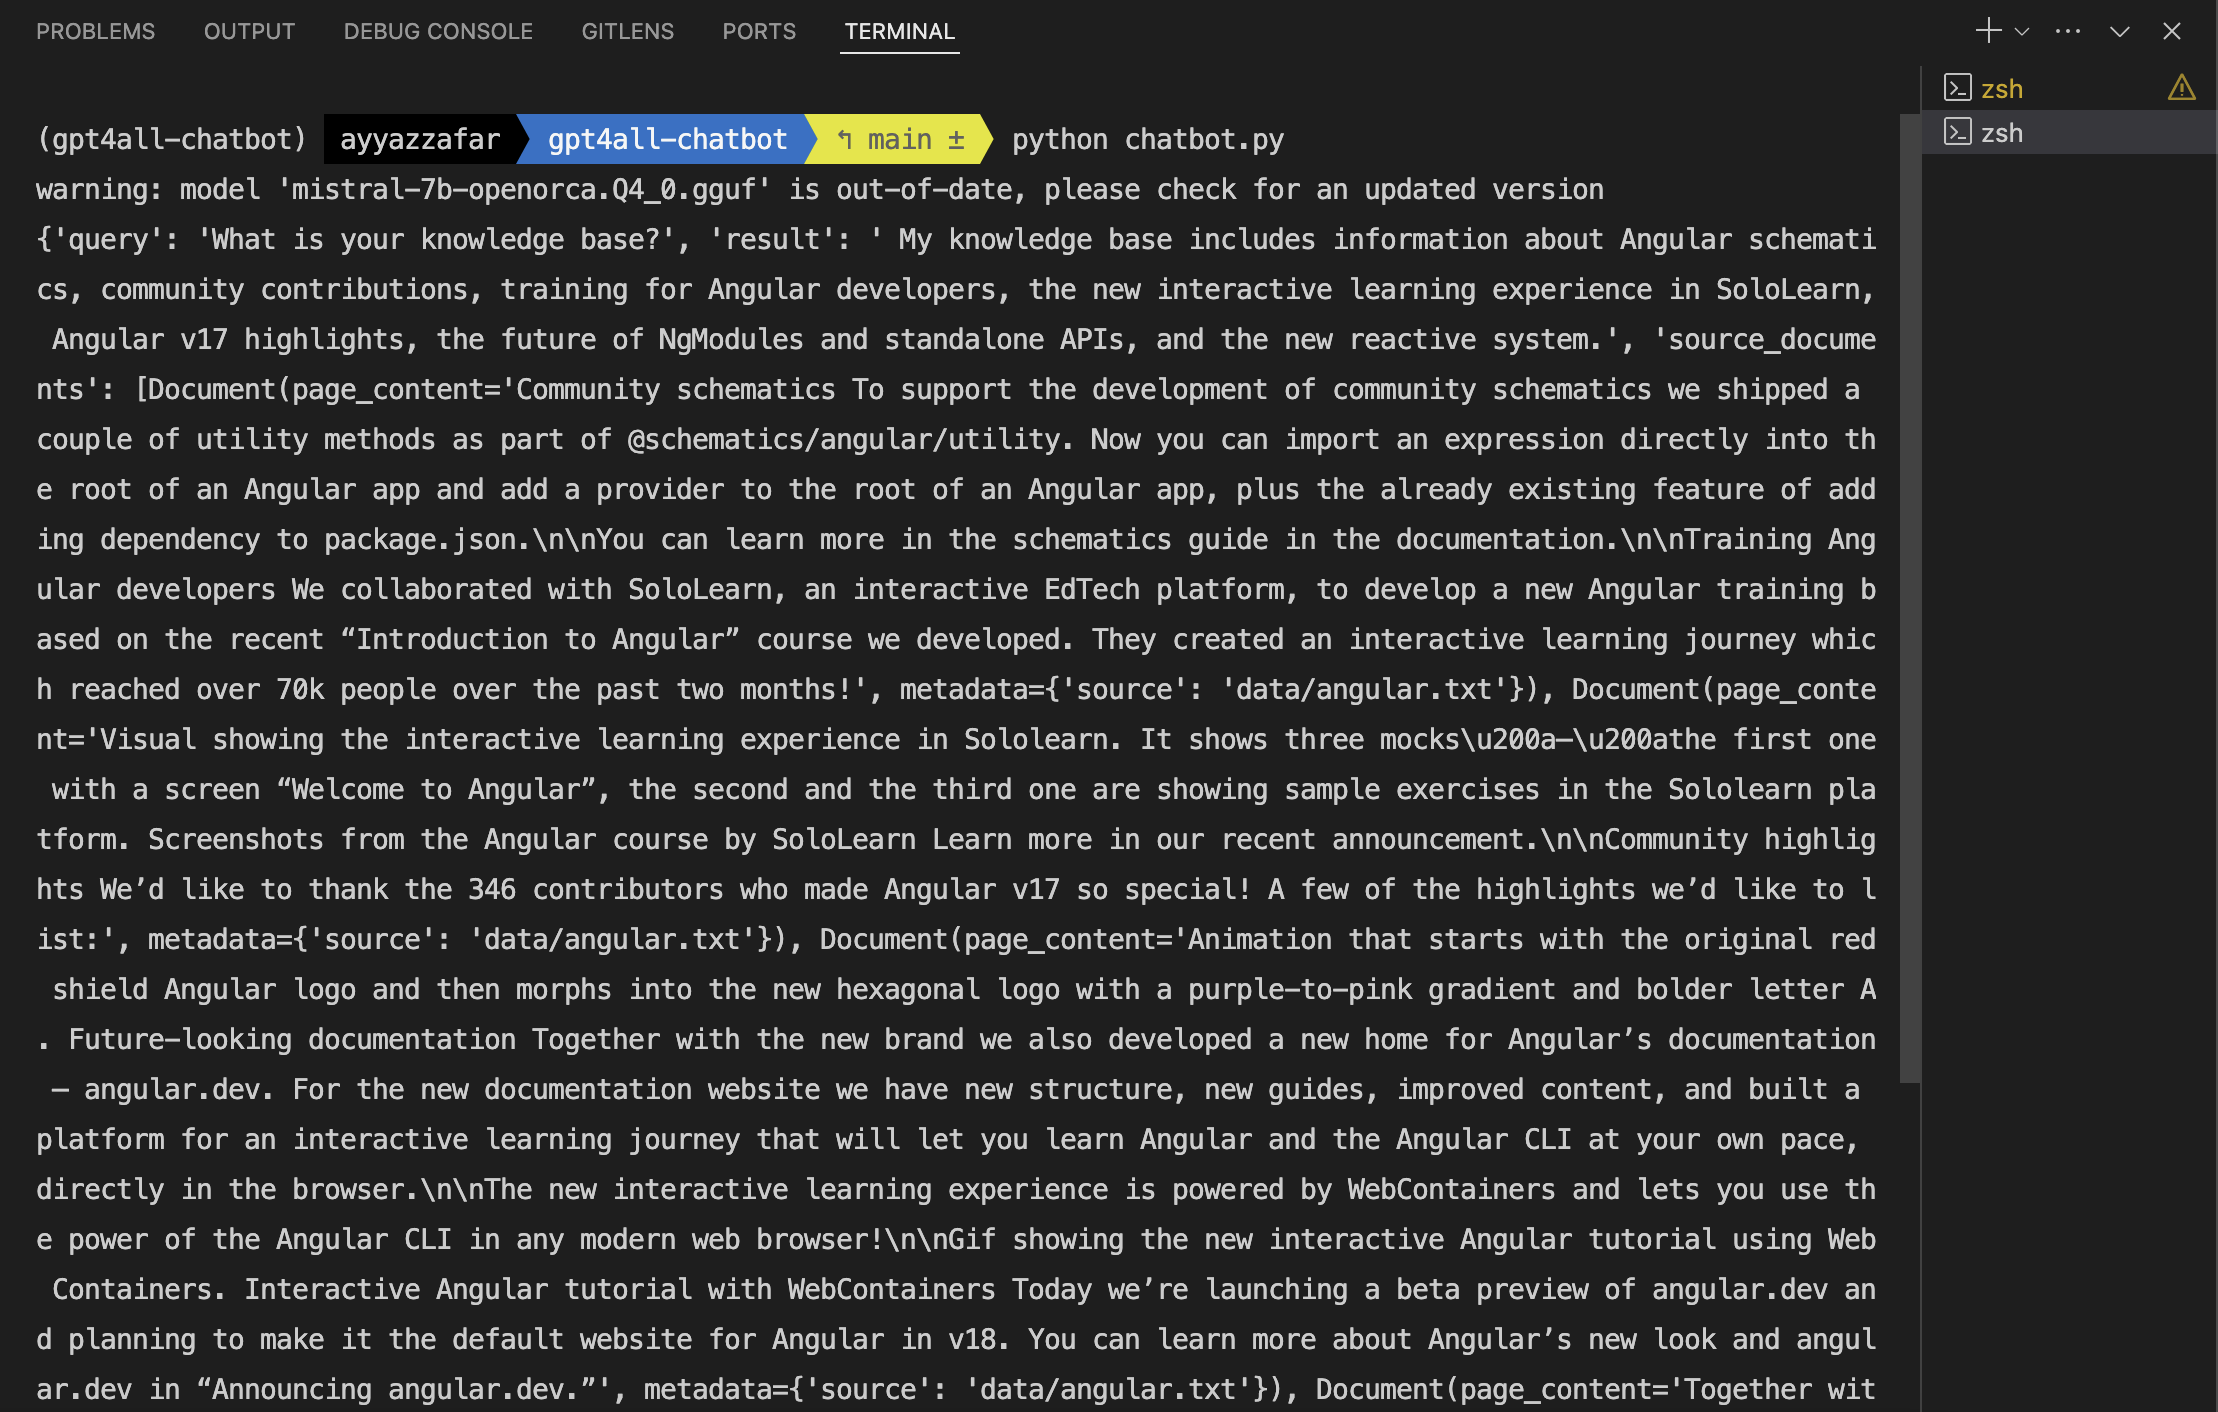2218x1412 pixels.
Task: Collapse the panel with the chevron icon
Action: [2119, 32]
